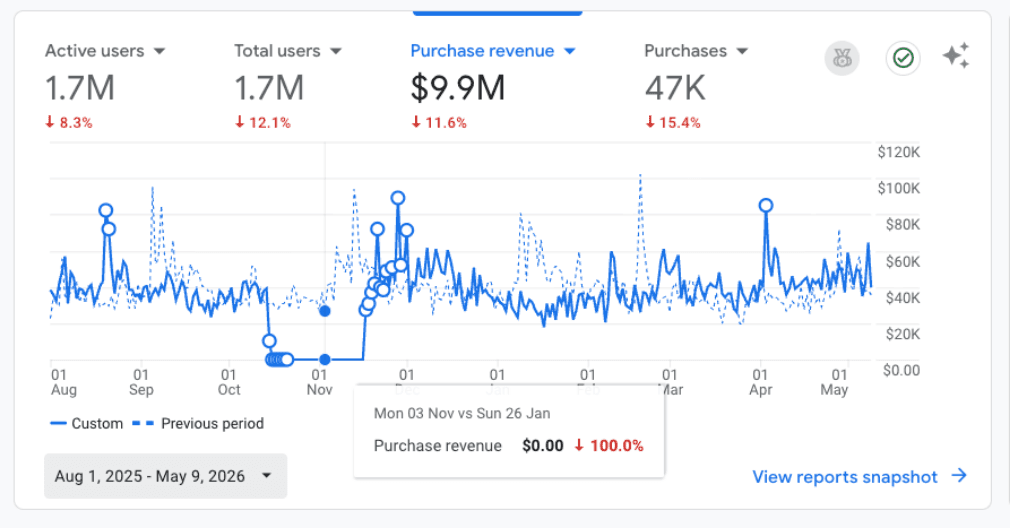Screen dimensions: 1010x529
Task: Click the 01 Sep axis label
Action: coord(141,382)
